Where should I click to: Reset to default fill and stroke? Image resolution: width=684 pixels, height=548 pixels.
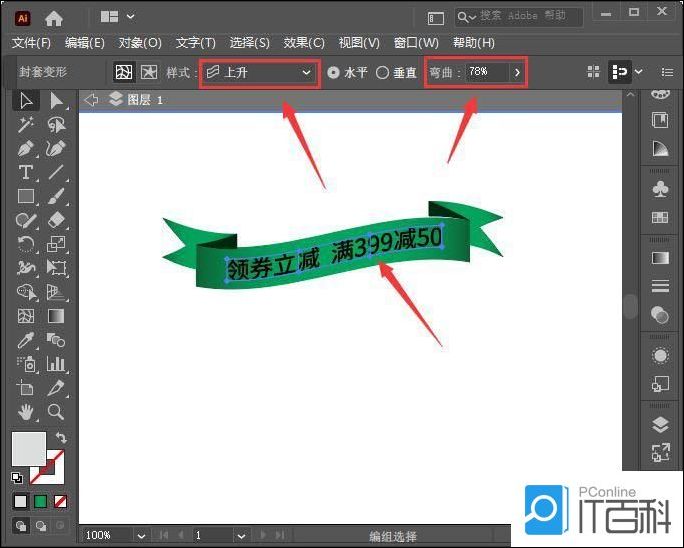pos(17,478)
